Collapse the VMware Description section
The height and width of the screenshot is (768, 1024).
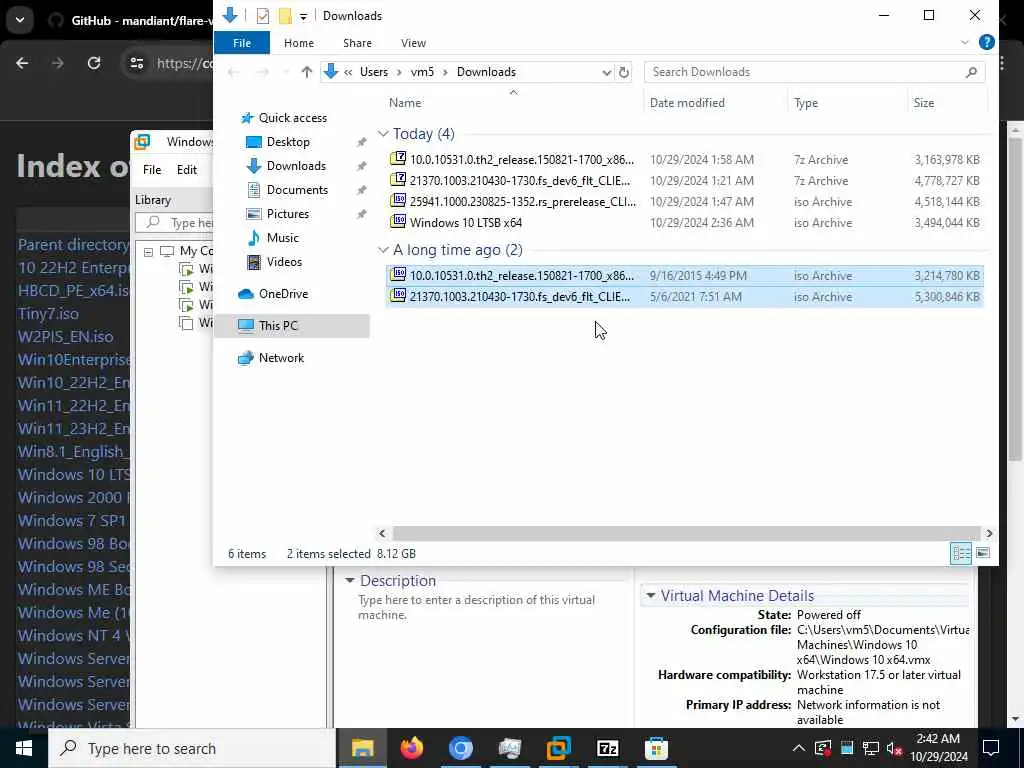pyautogui.click(x=349, y=581)
